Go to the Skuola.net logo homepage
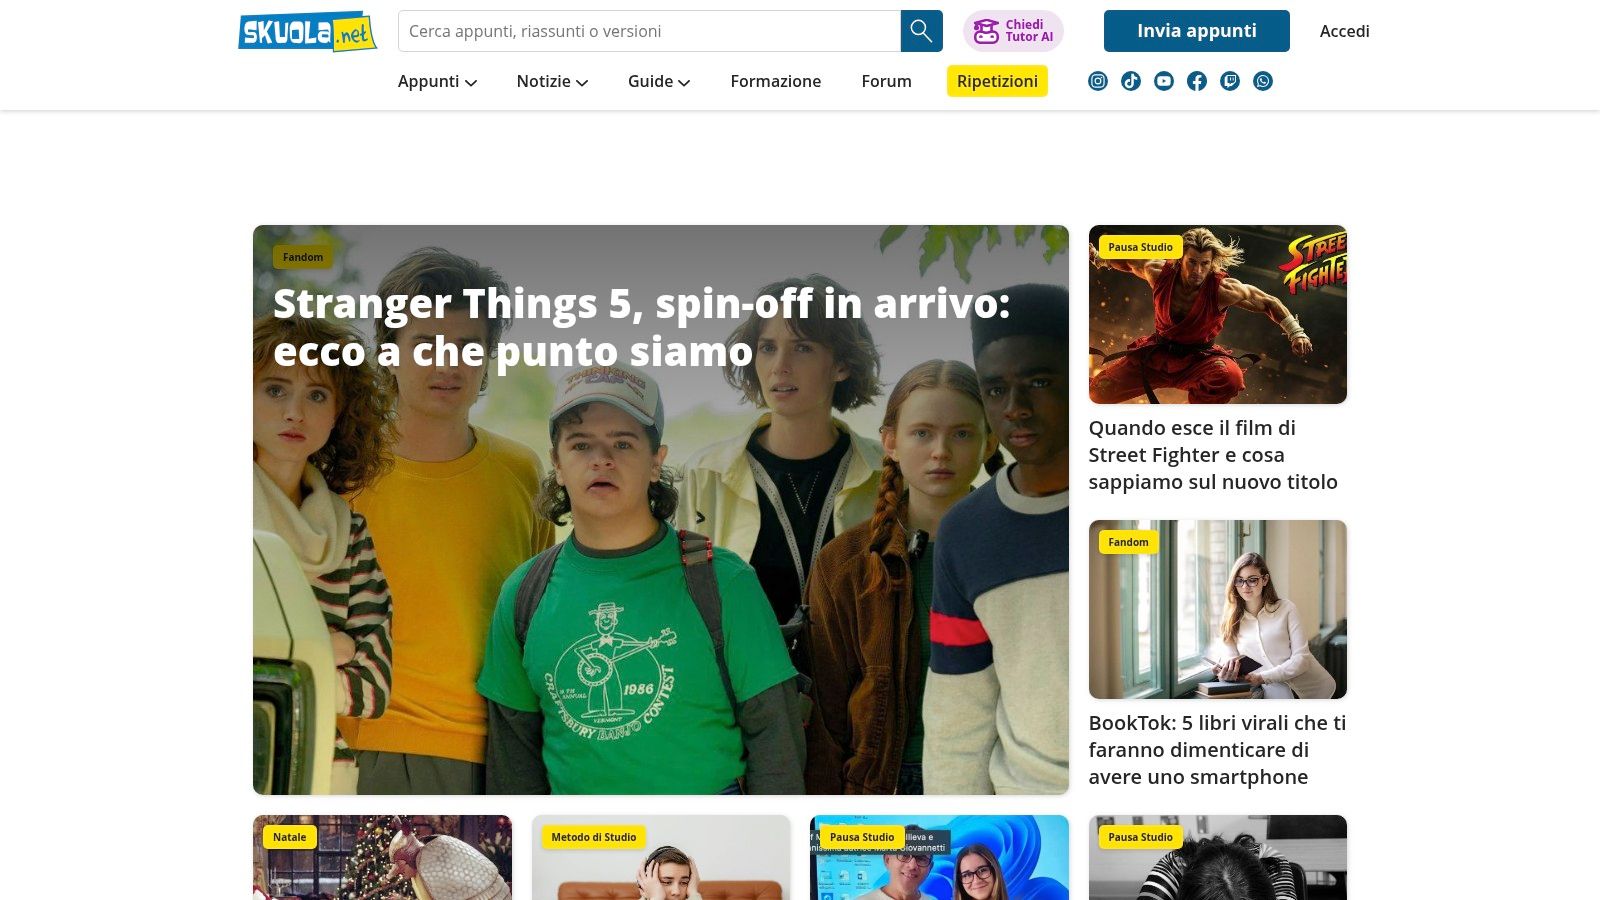This screenshot has width=1600, height=900. [x=307, y=32]
